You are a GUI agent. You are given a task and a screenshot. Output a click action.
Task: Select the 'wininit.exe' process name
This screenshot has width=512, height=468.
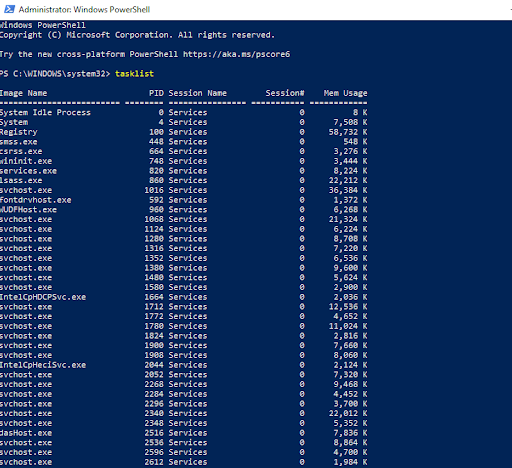[26, 161]
